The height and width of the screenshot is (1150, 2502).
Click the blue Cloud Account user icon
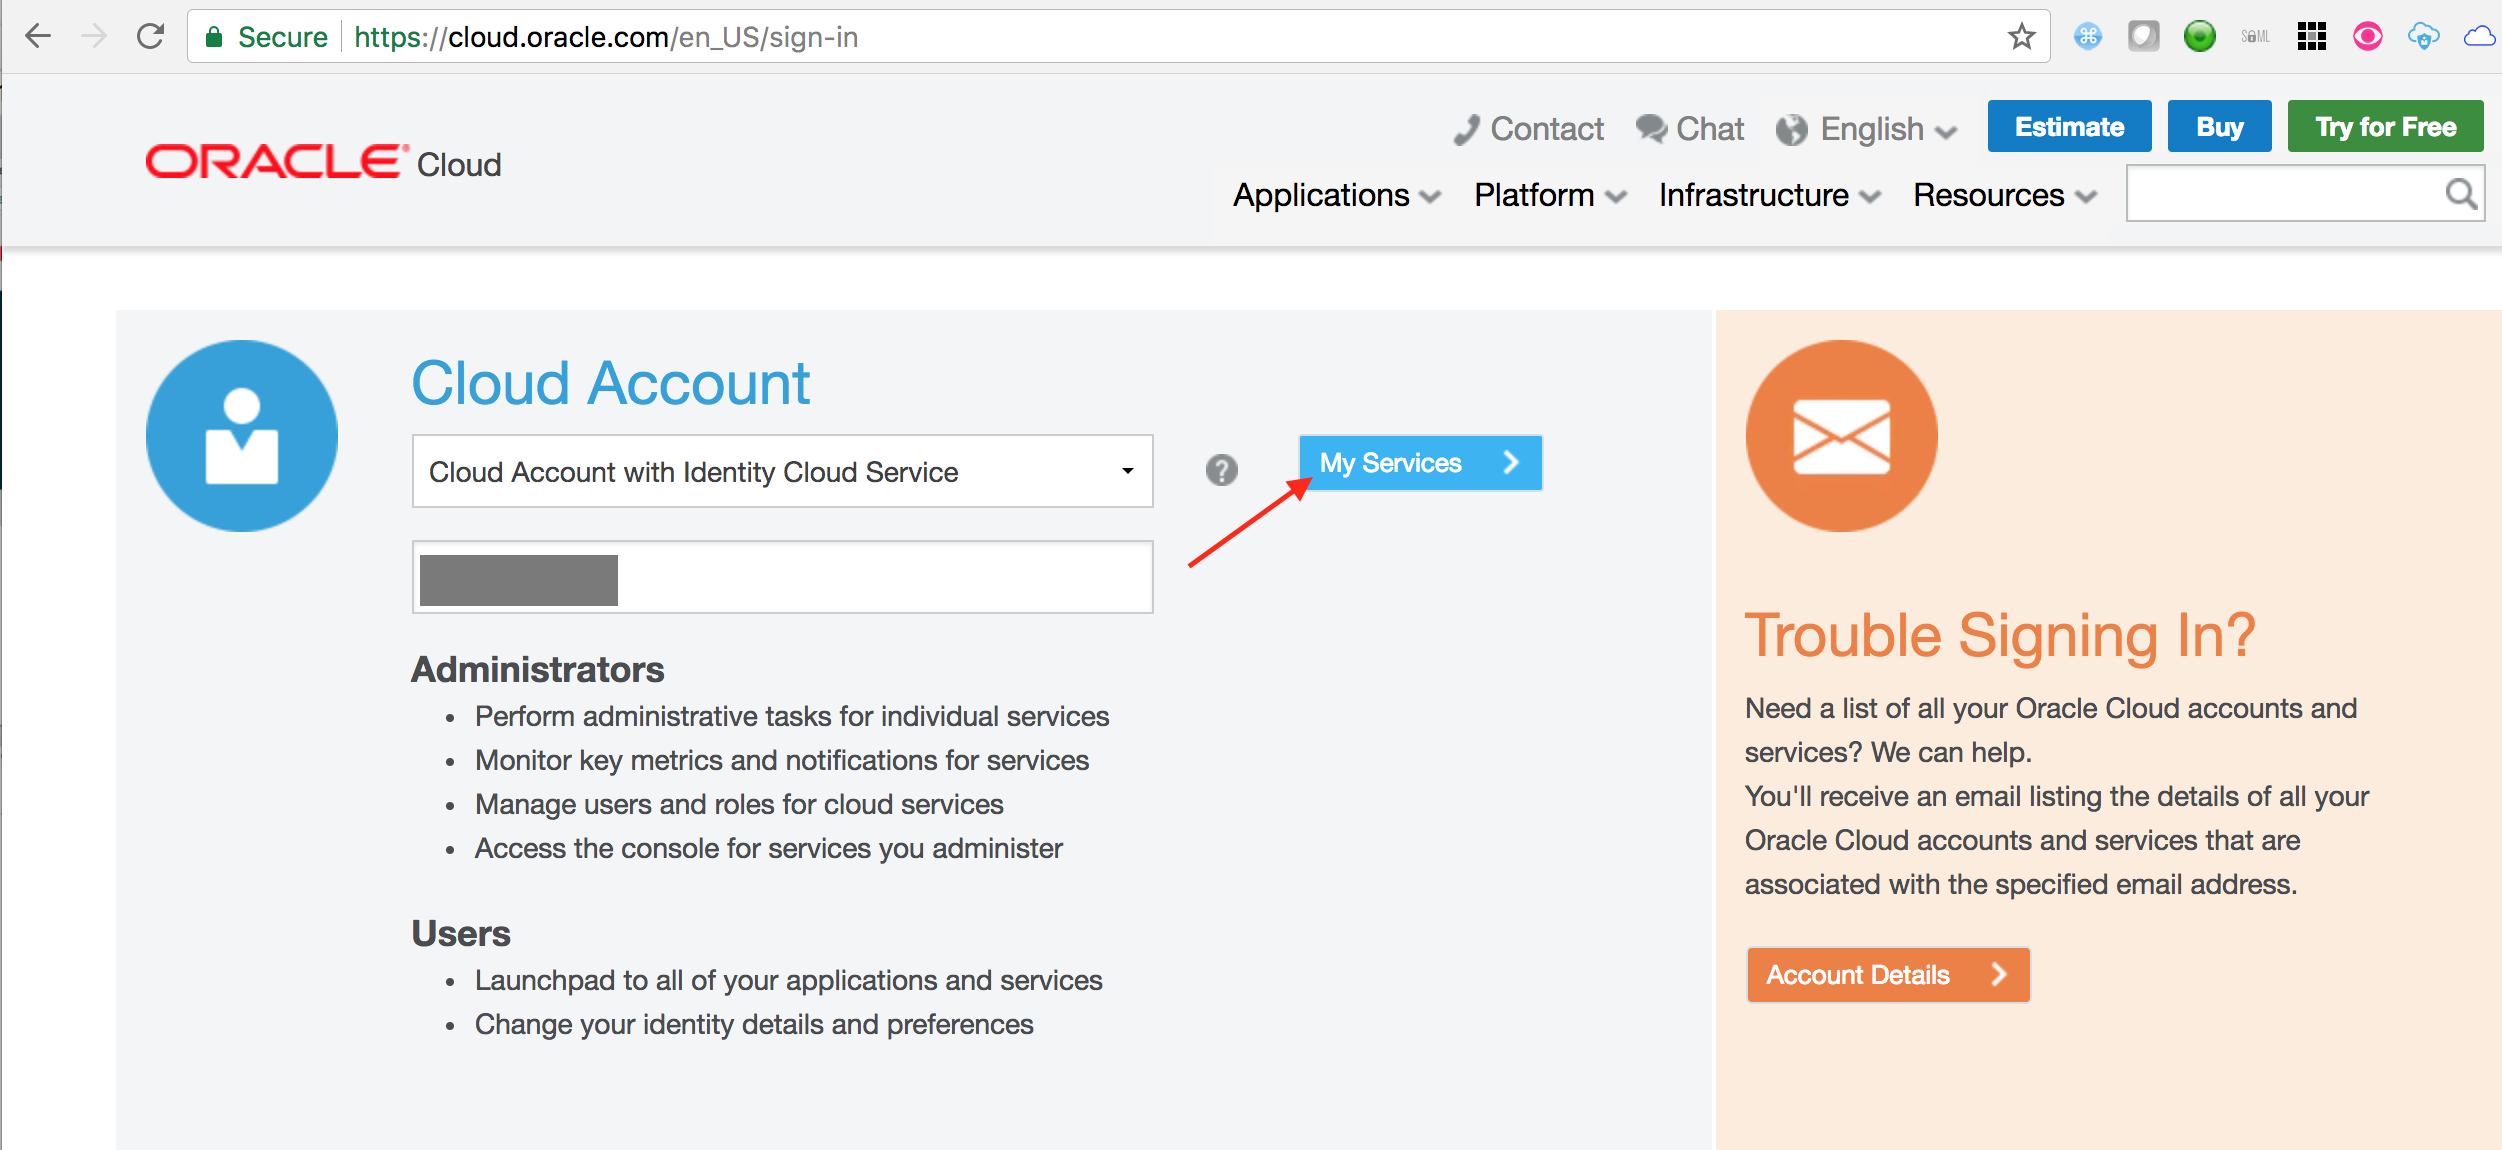242,435
